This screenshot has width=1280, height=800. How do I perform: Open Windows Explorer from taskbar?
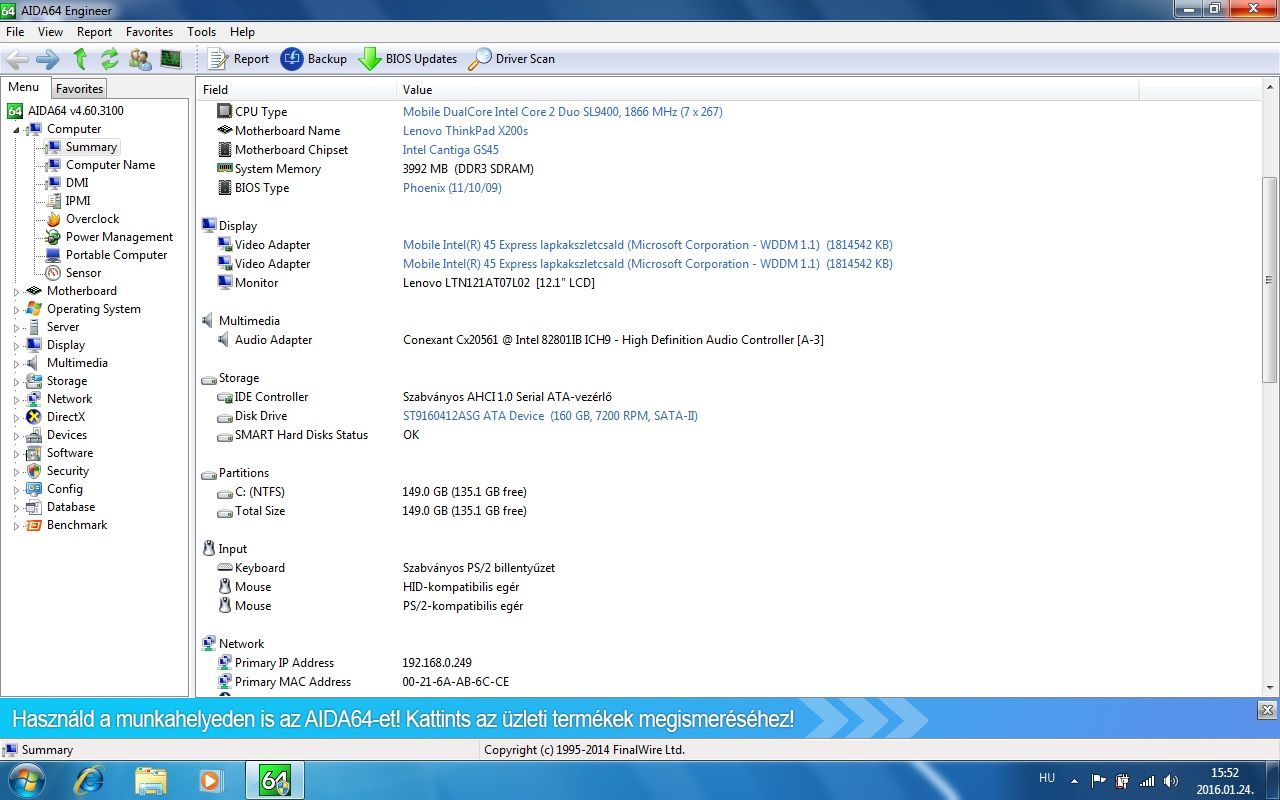(x=150, y=780)
